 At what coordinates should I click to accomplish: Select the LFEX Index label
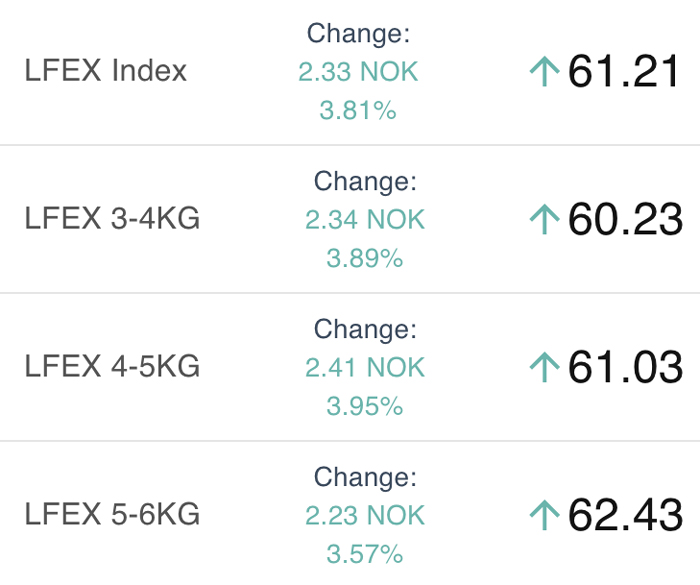(105, 71)
